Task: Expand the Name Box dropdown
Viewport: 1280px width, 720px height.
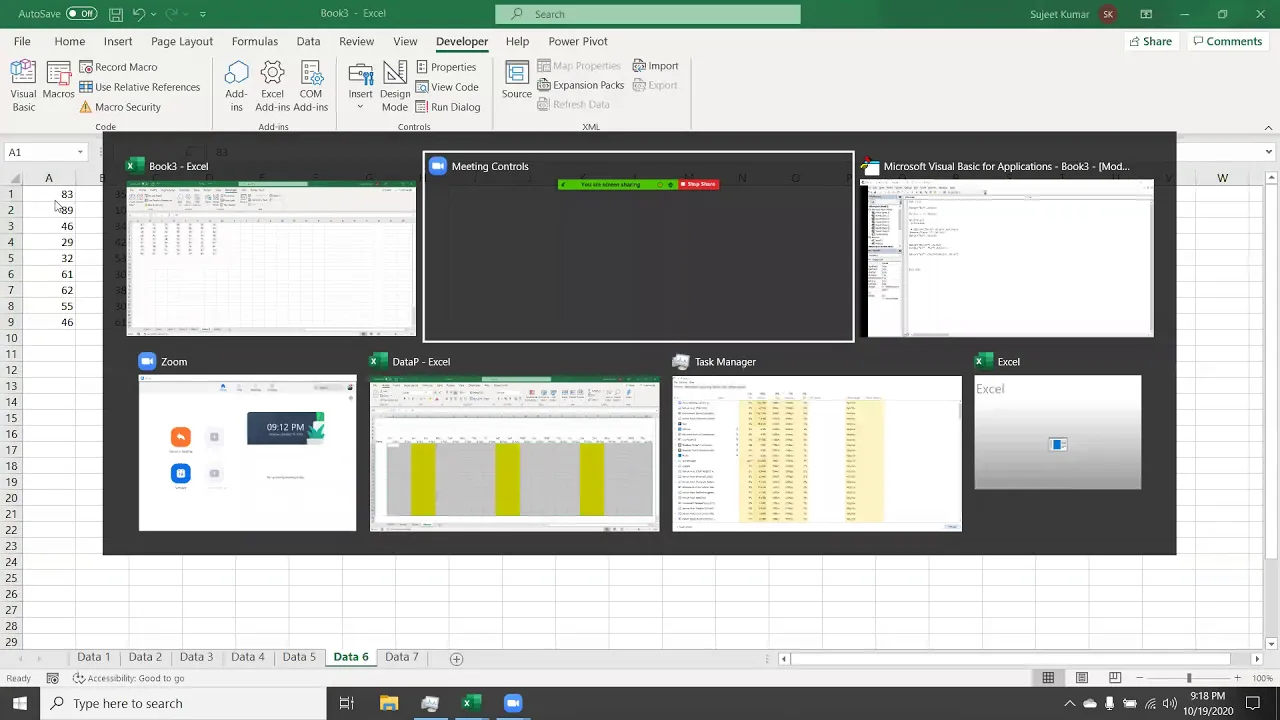Action: (x=80, y=152)
